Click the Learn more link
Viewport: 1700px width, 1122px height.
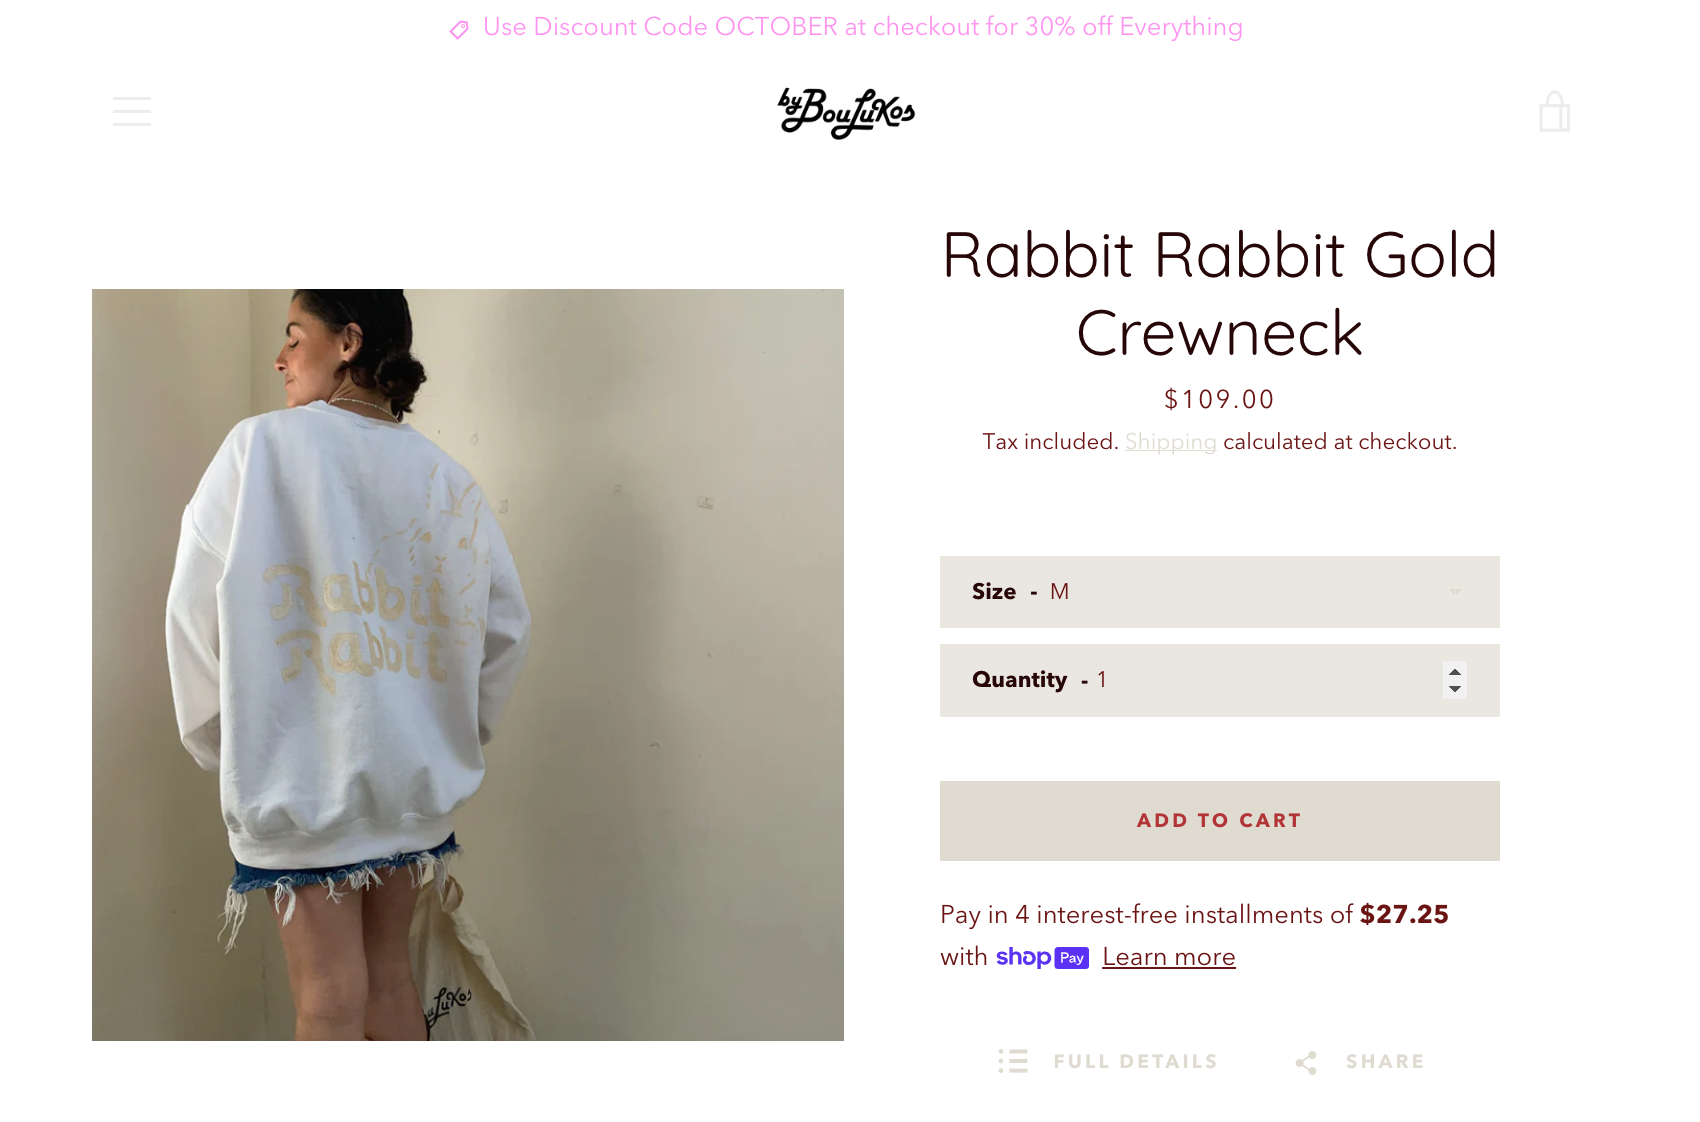tap(1169, 957)
